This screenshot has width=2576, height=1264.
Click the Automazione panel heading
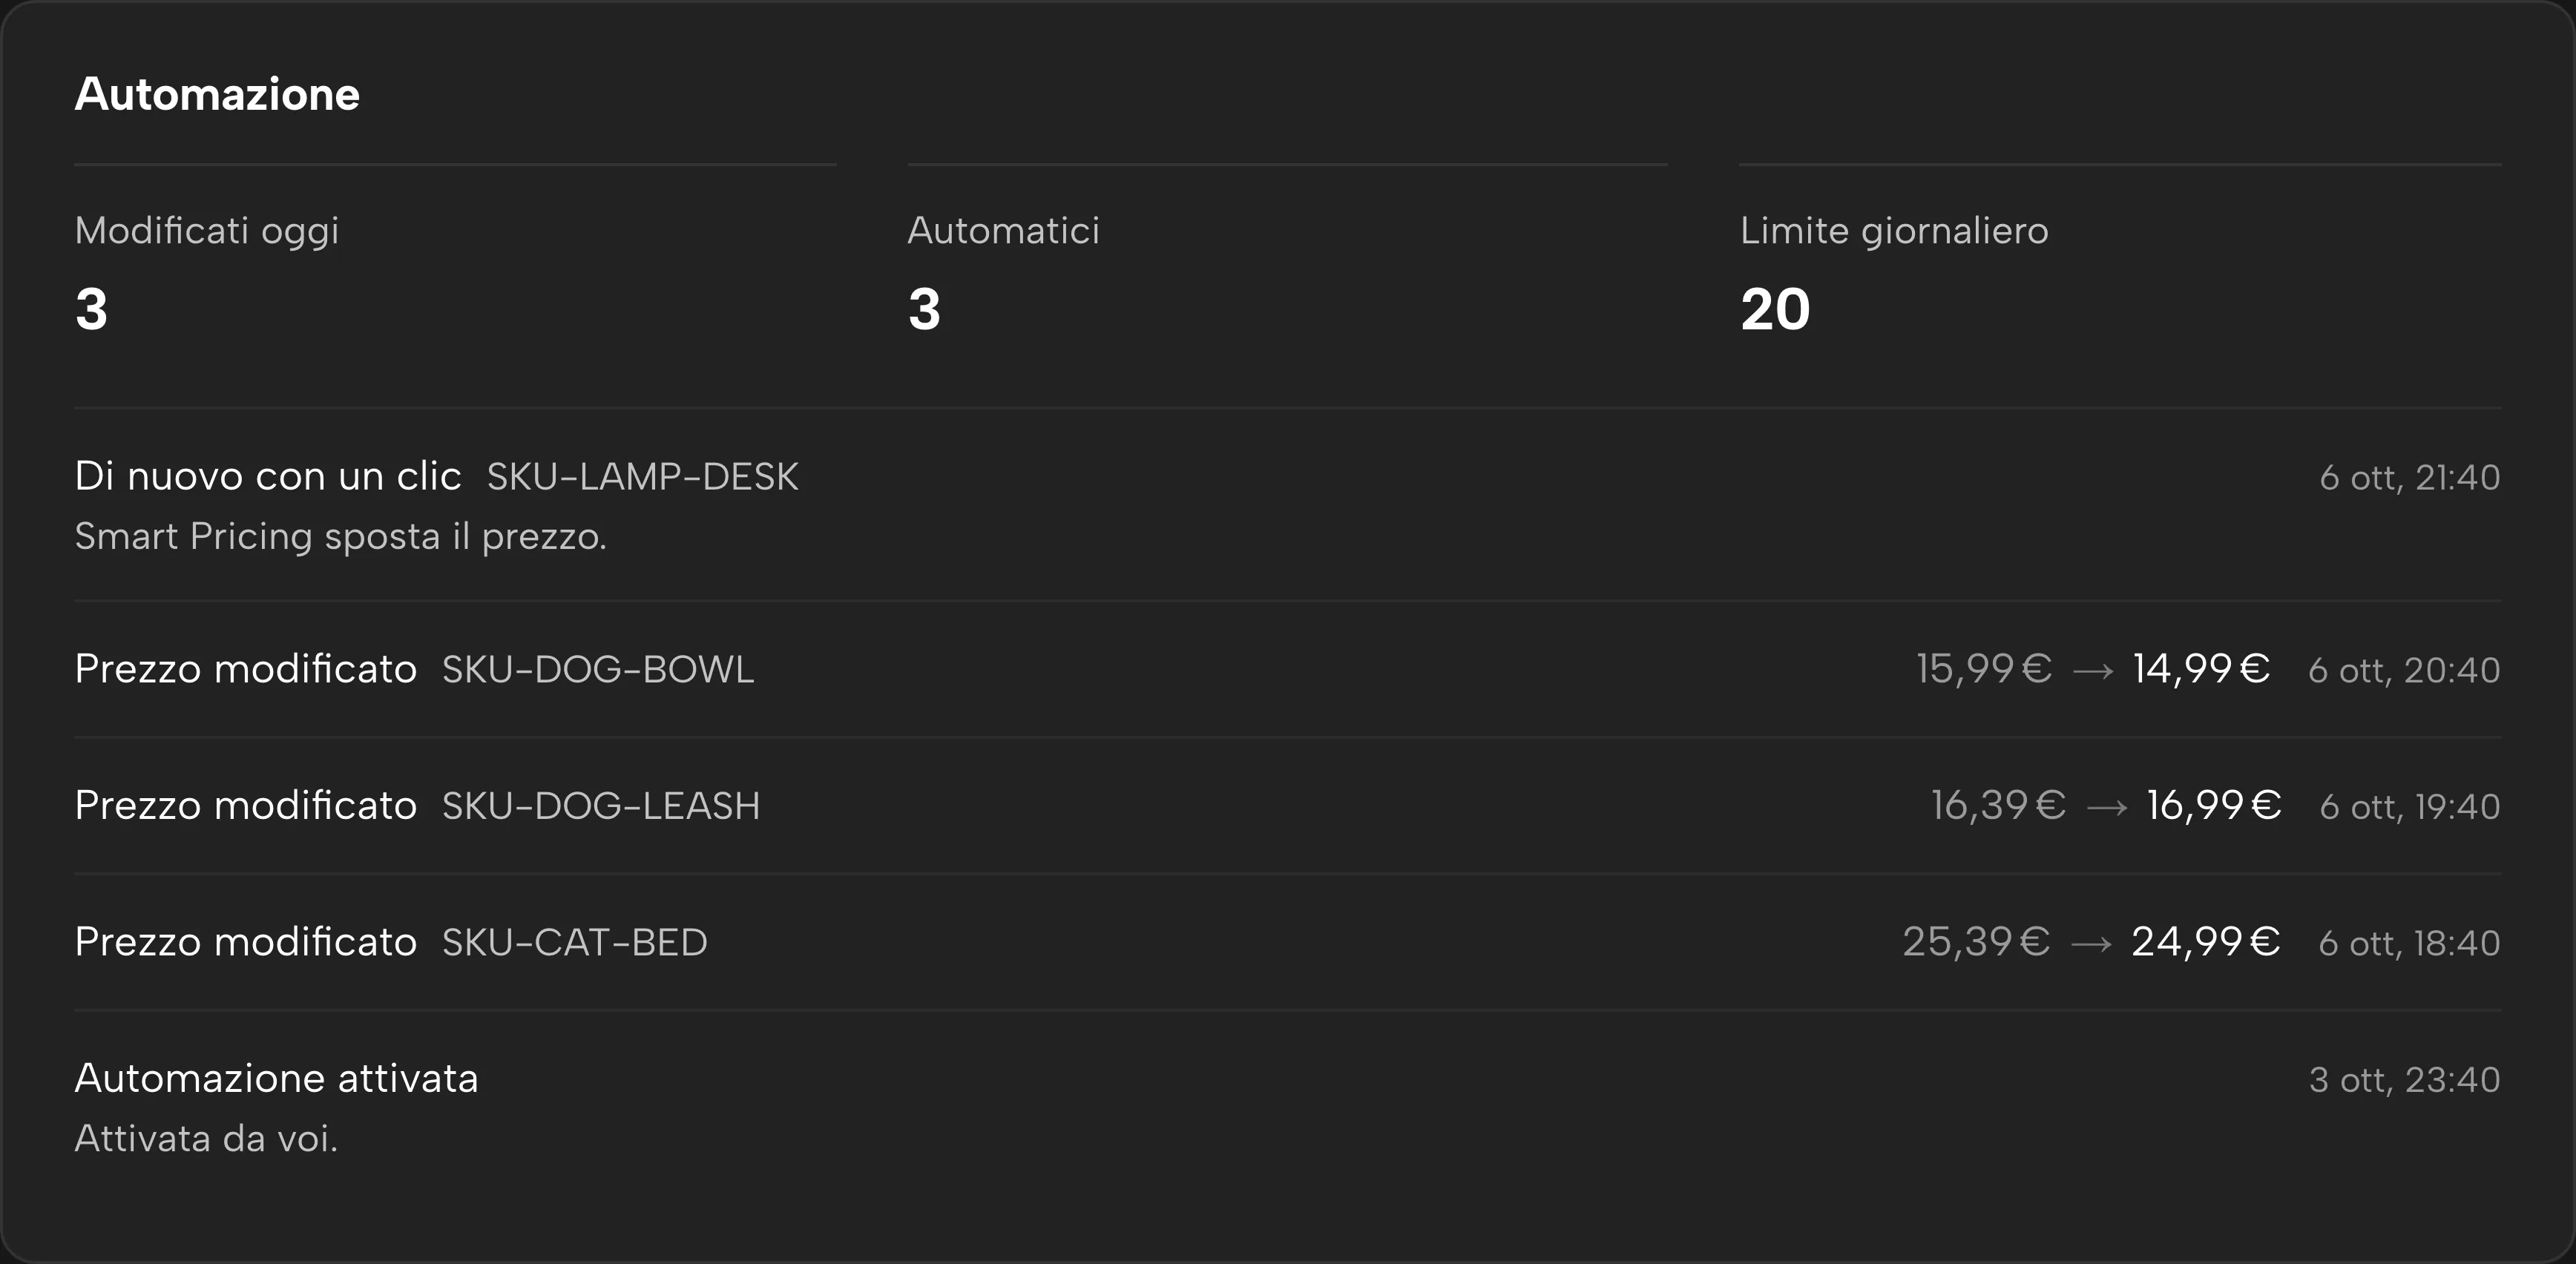[x=217, y=94]
